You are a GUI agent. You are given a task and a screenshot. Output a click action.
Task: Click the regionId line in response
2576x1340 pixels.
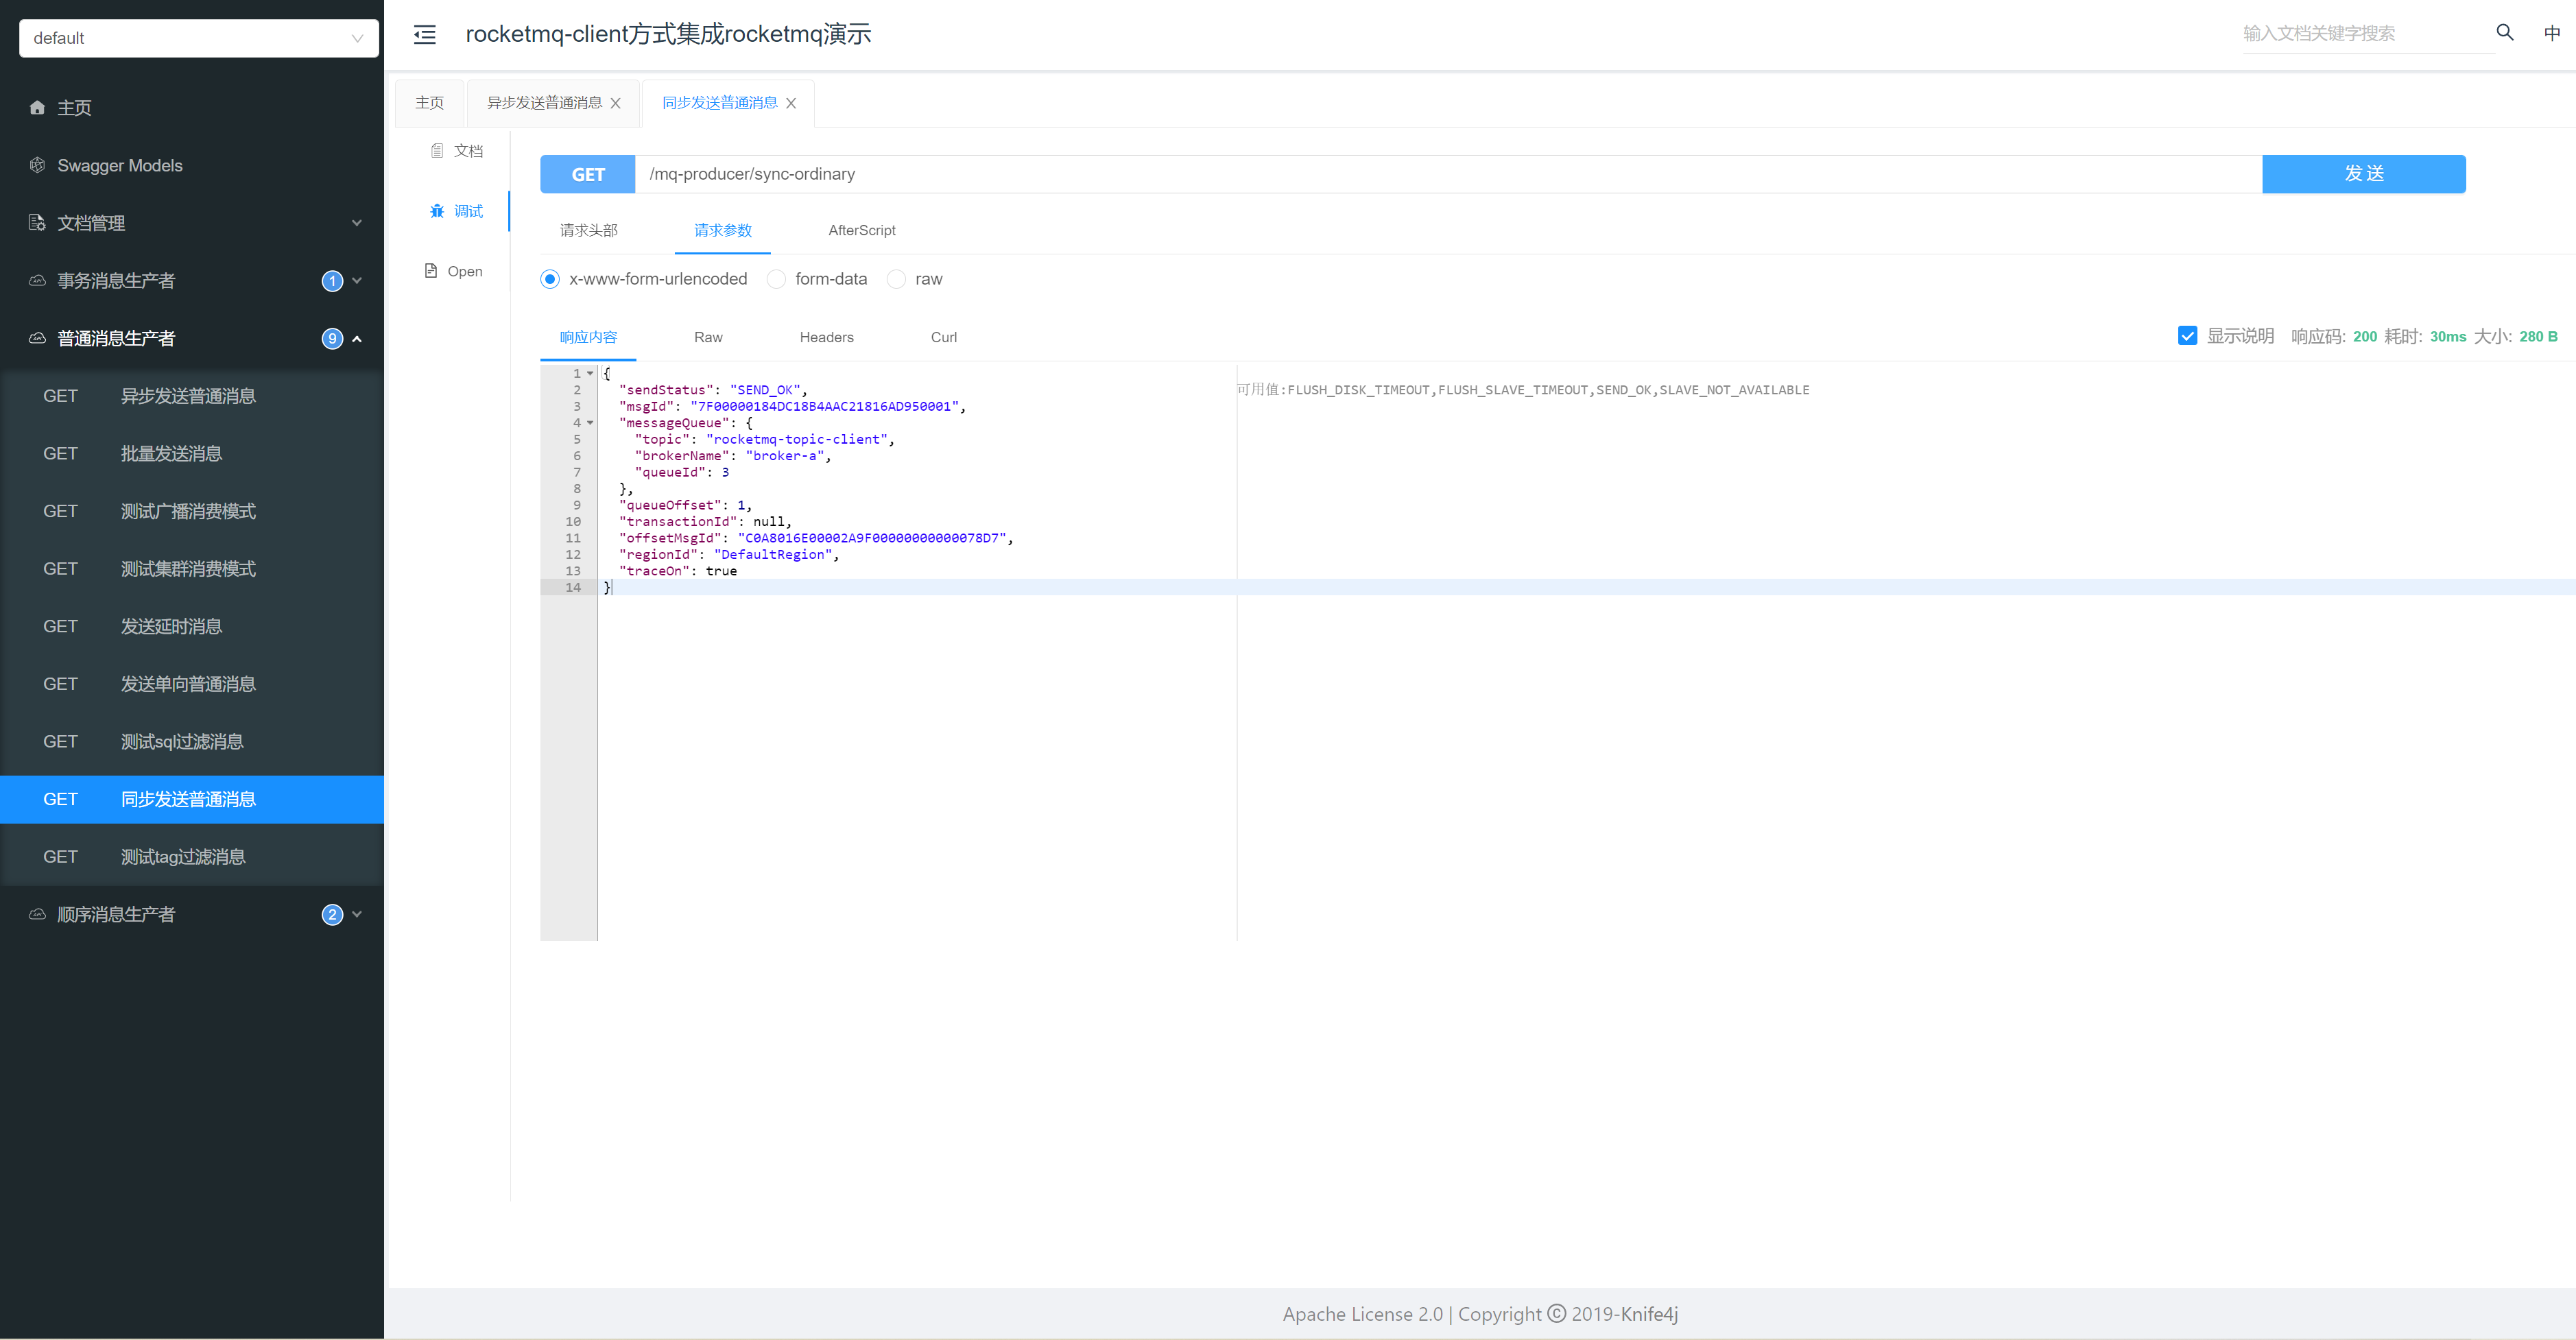coord(729,555)
